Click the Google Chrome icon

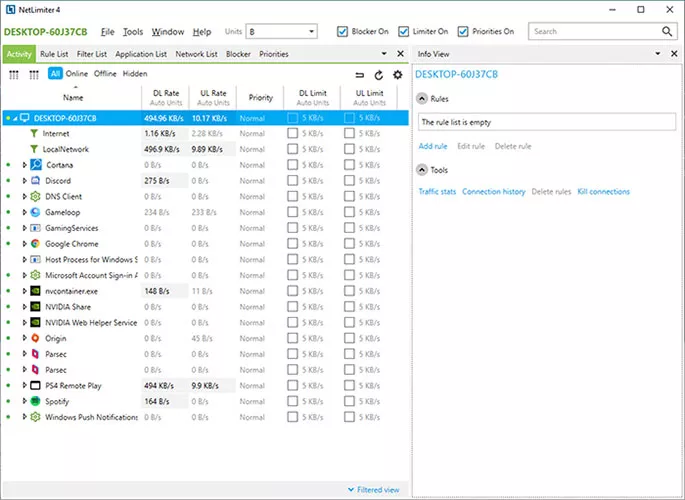tap(35, 244)
